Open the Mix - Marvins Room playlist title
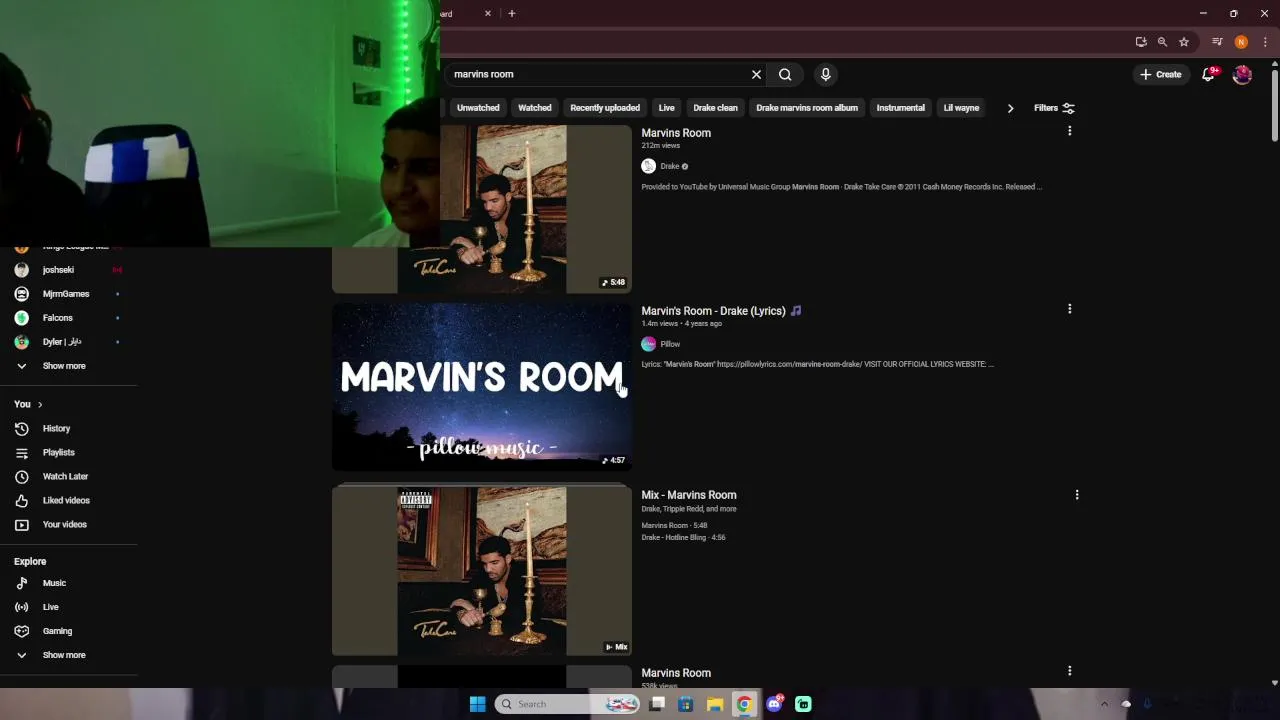 pyautogui.click(x=689, y=495)
